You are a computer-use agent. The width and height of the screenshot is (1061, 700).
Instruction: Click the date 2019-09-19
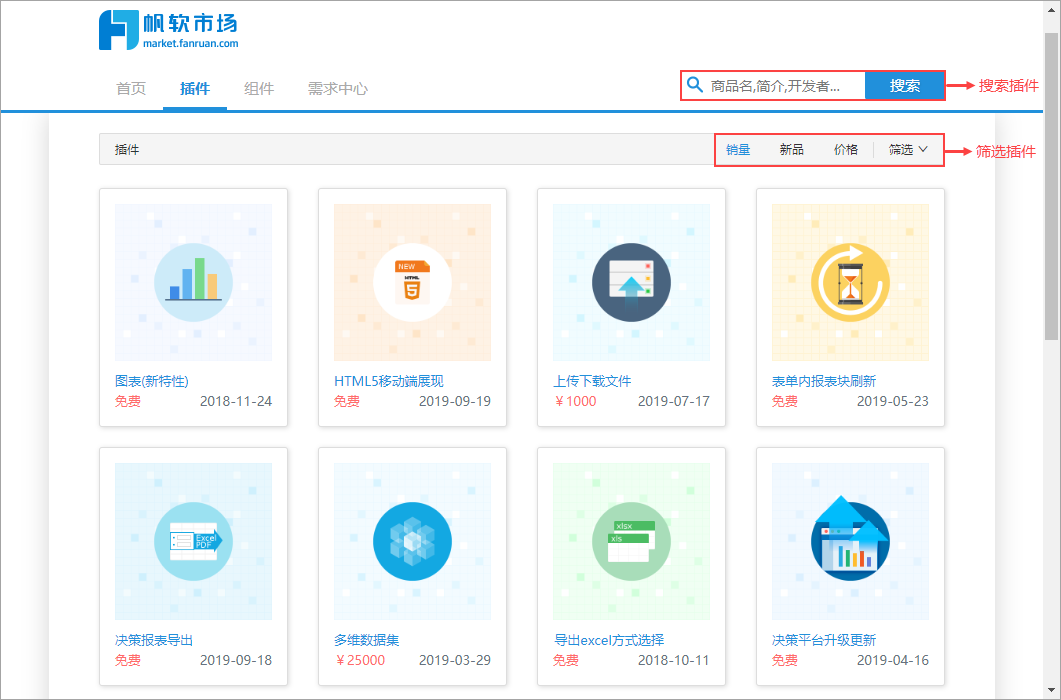pyautogui.click(x=455, y=401)
